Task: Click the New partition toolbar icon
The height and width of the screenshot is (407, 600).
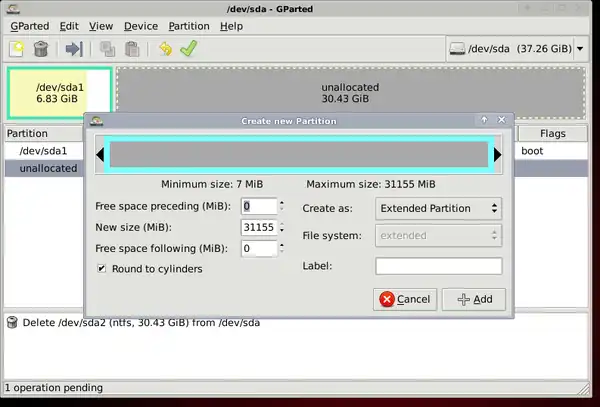Action: coord(16,48)
